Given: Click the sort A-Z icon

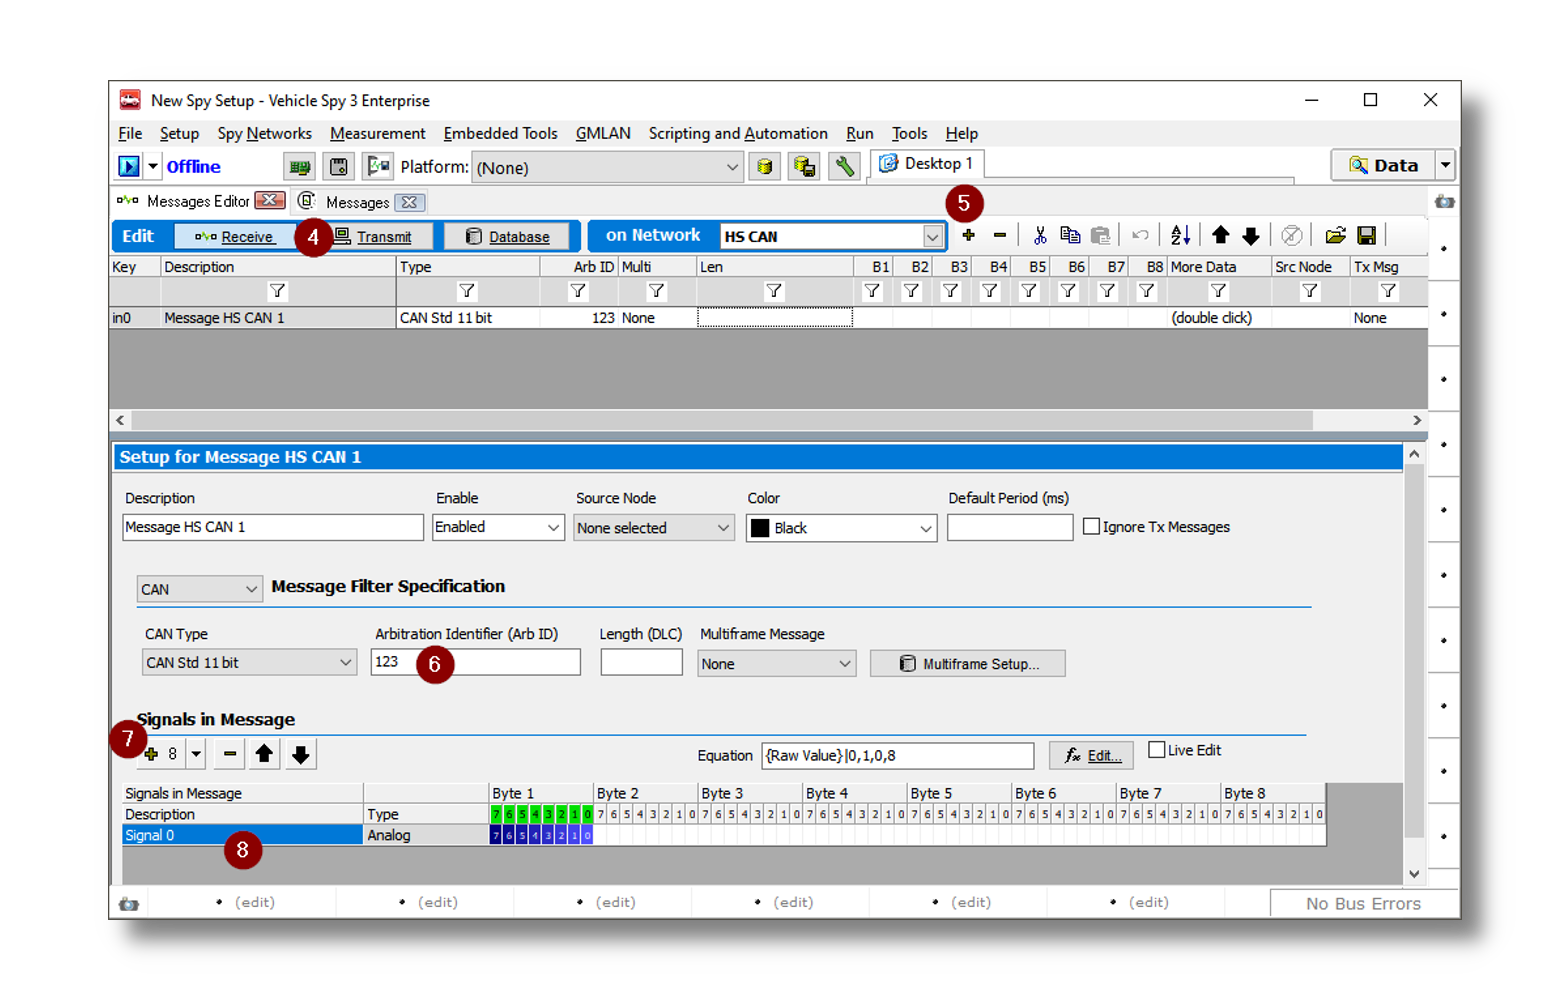Looking at the screenshot, I should pos(1180,236).
